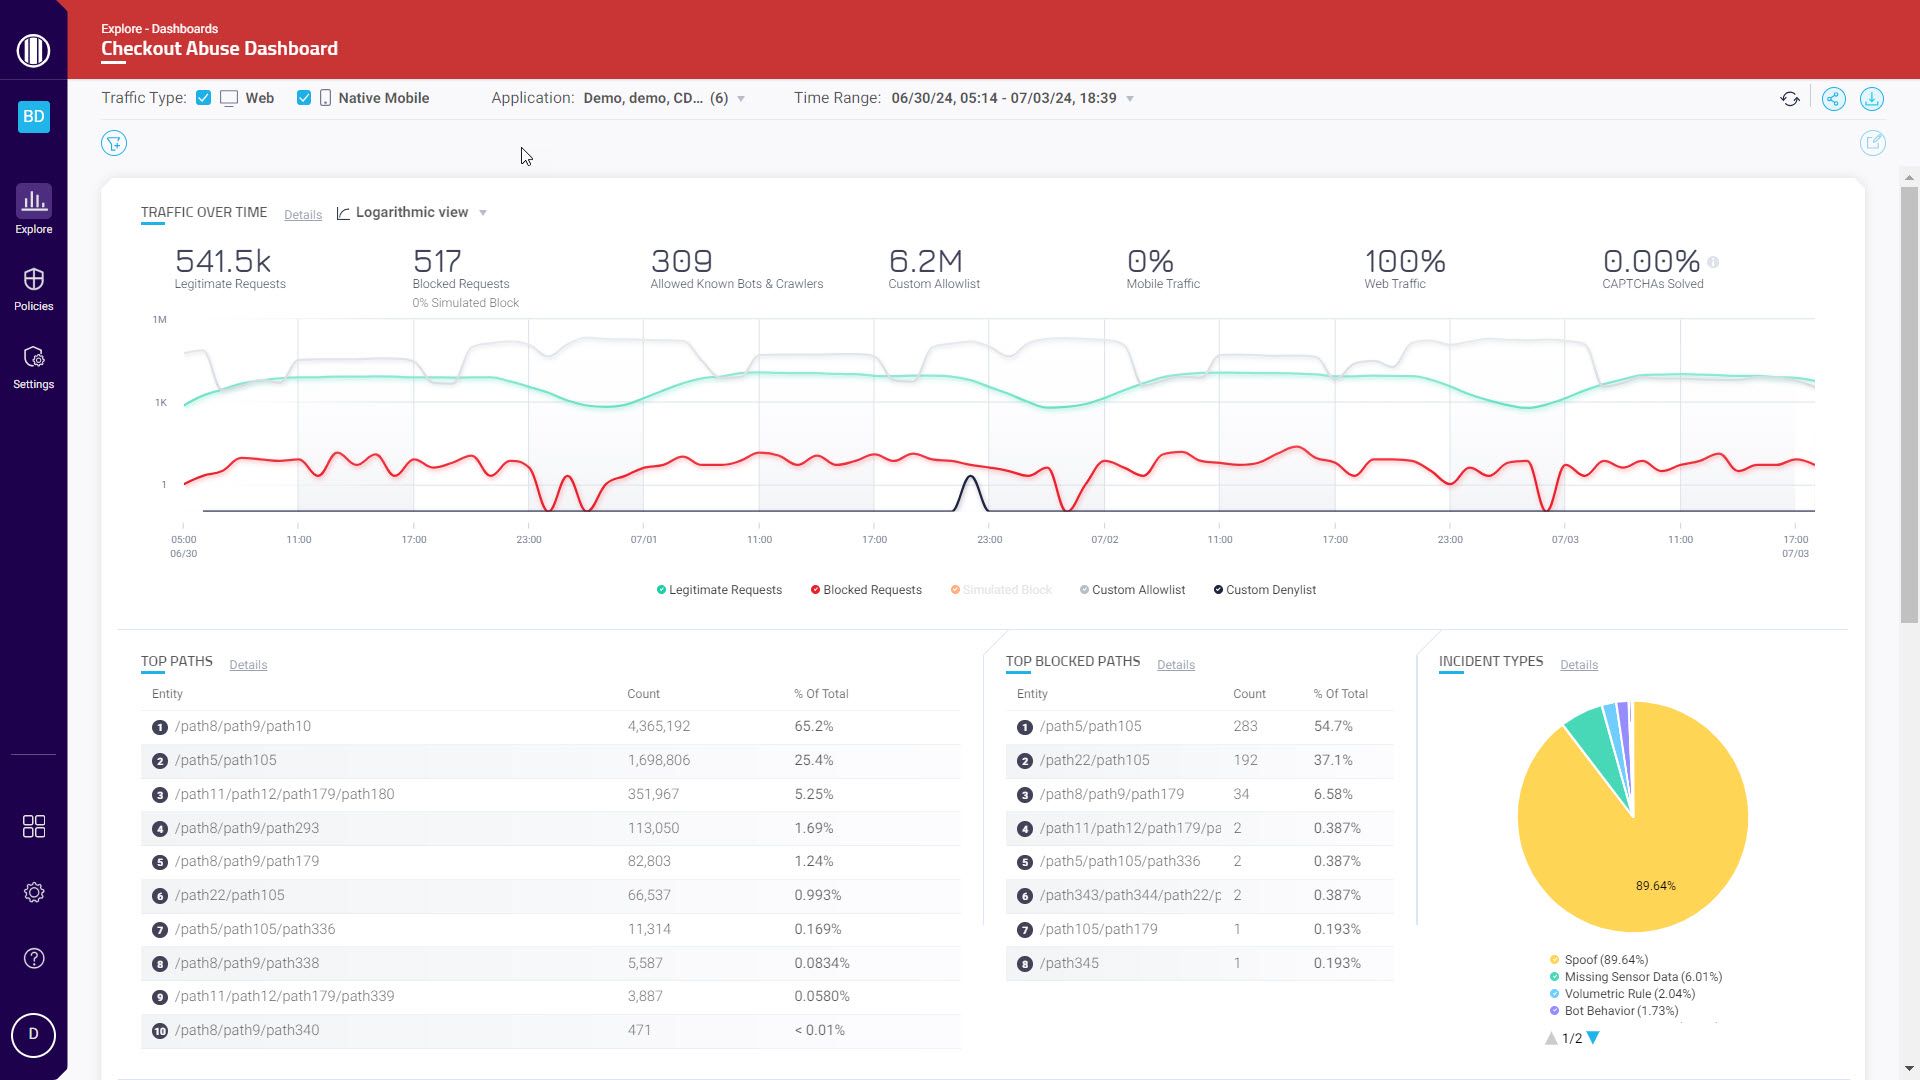Open the help question mark icon
This screenshot has width=1920, height=1080.
pos(33,958)
